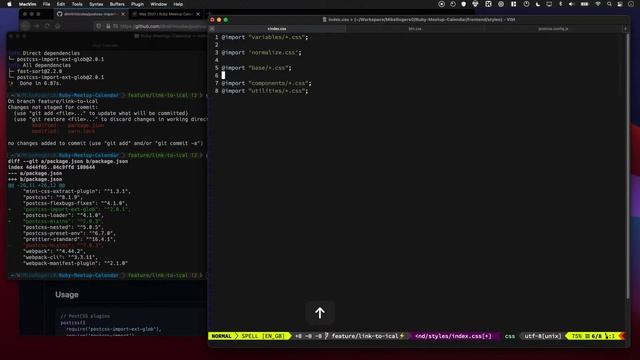The image size is (640, 360).
Task: Switch to the postcss.config.js tab in MacVim
Action: [553, 29]
